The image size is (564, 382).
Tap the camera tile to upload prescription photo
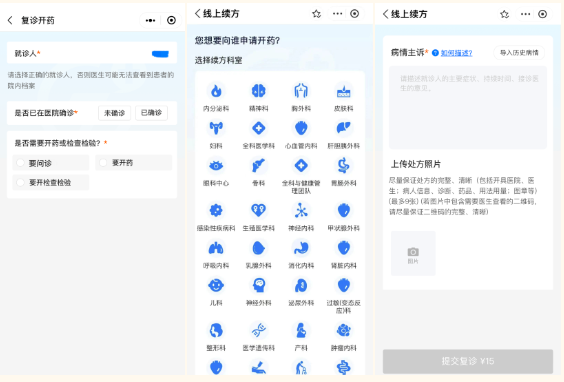(x=413, y=253)
